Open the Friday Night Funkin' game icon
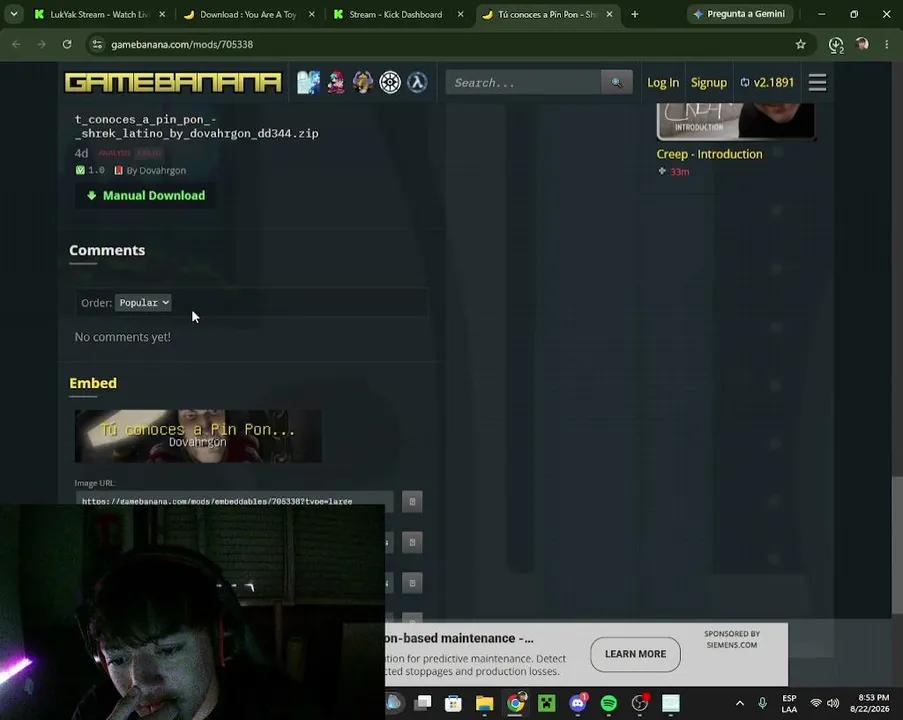 point(336,82)
